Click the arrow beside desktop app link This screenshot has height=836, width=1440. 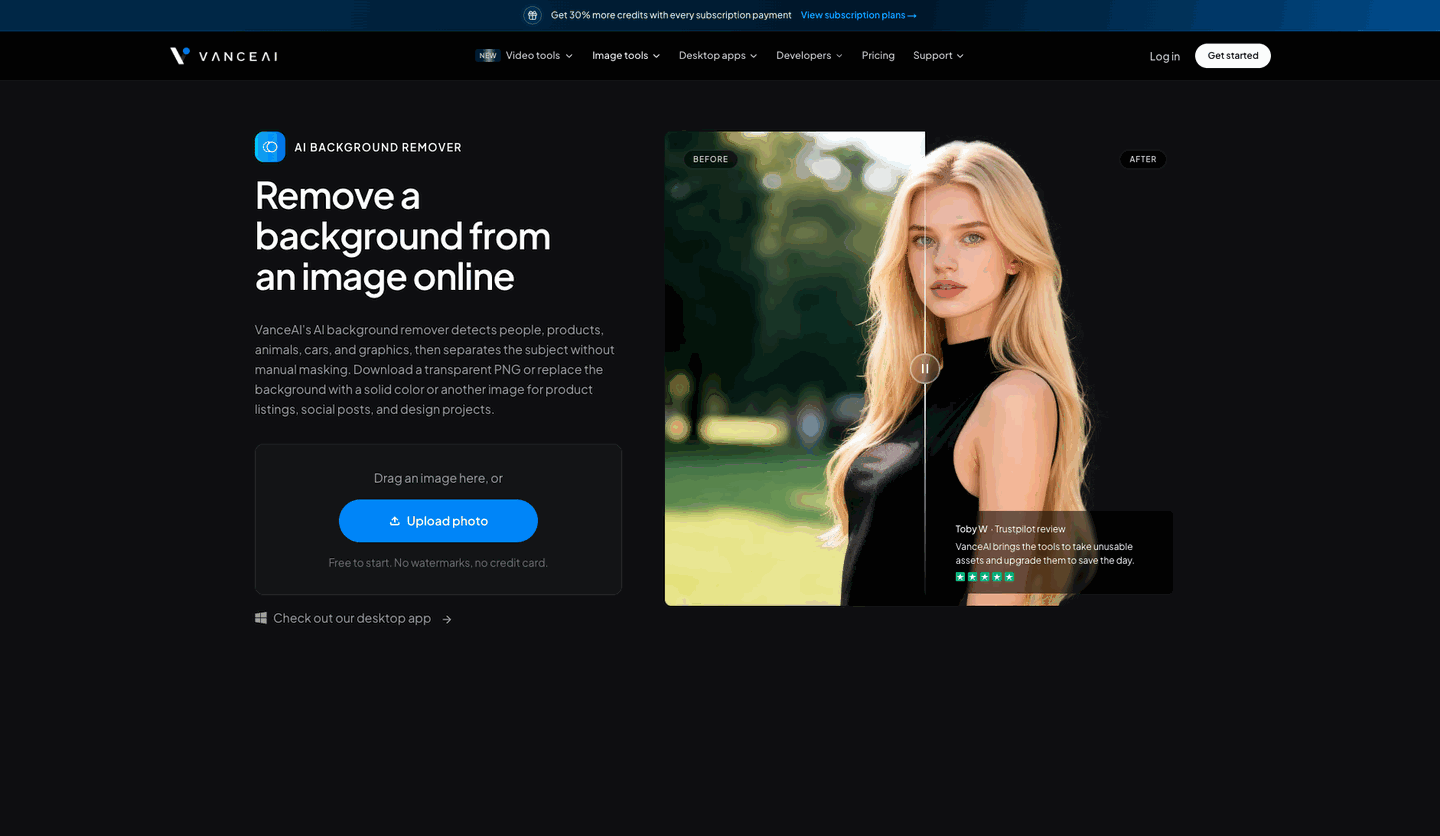tap(447, 619)
